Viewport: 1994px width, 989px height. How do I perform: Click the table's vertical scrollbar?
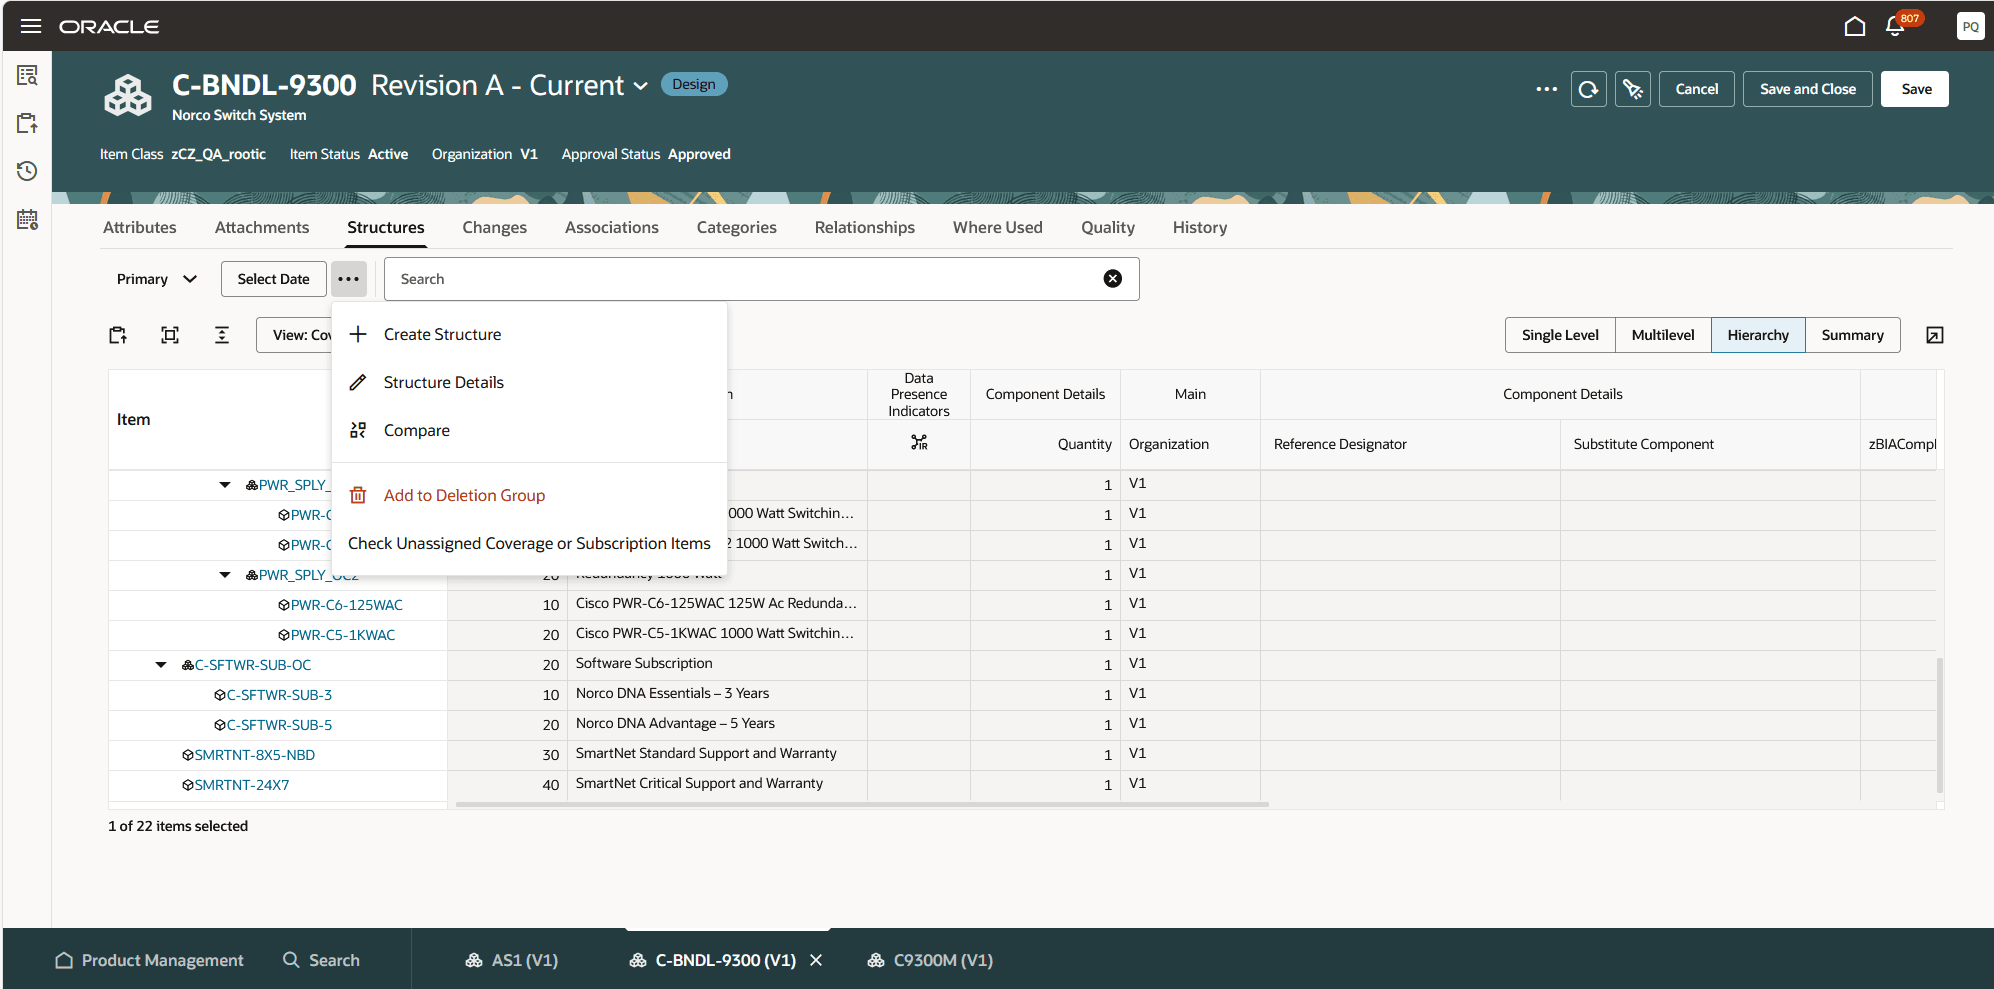click(1940, 725)
